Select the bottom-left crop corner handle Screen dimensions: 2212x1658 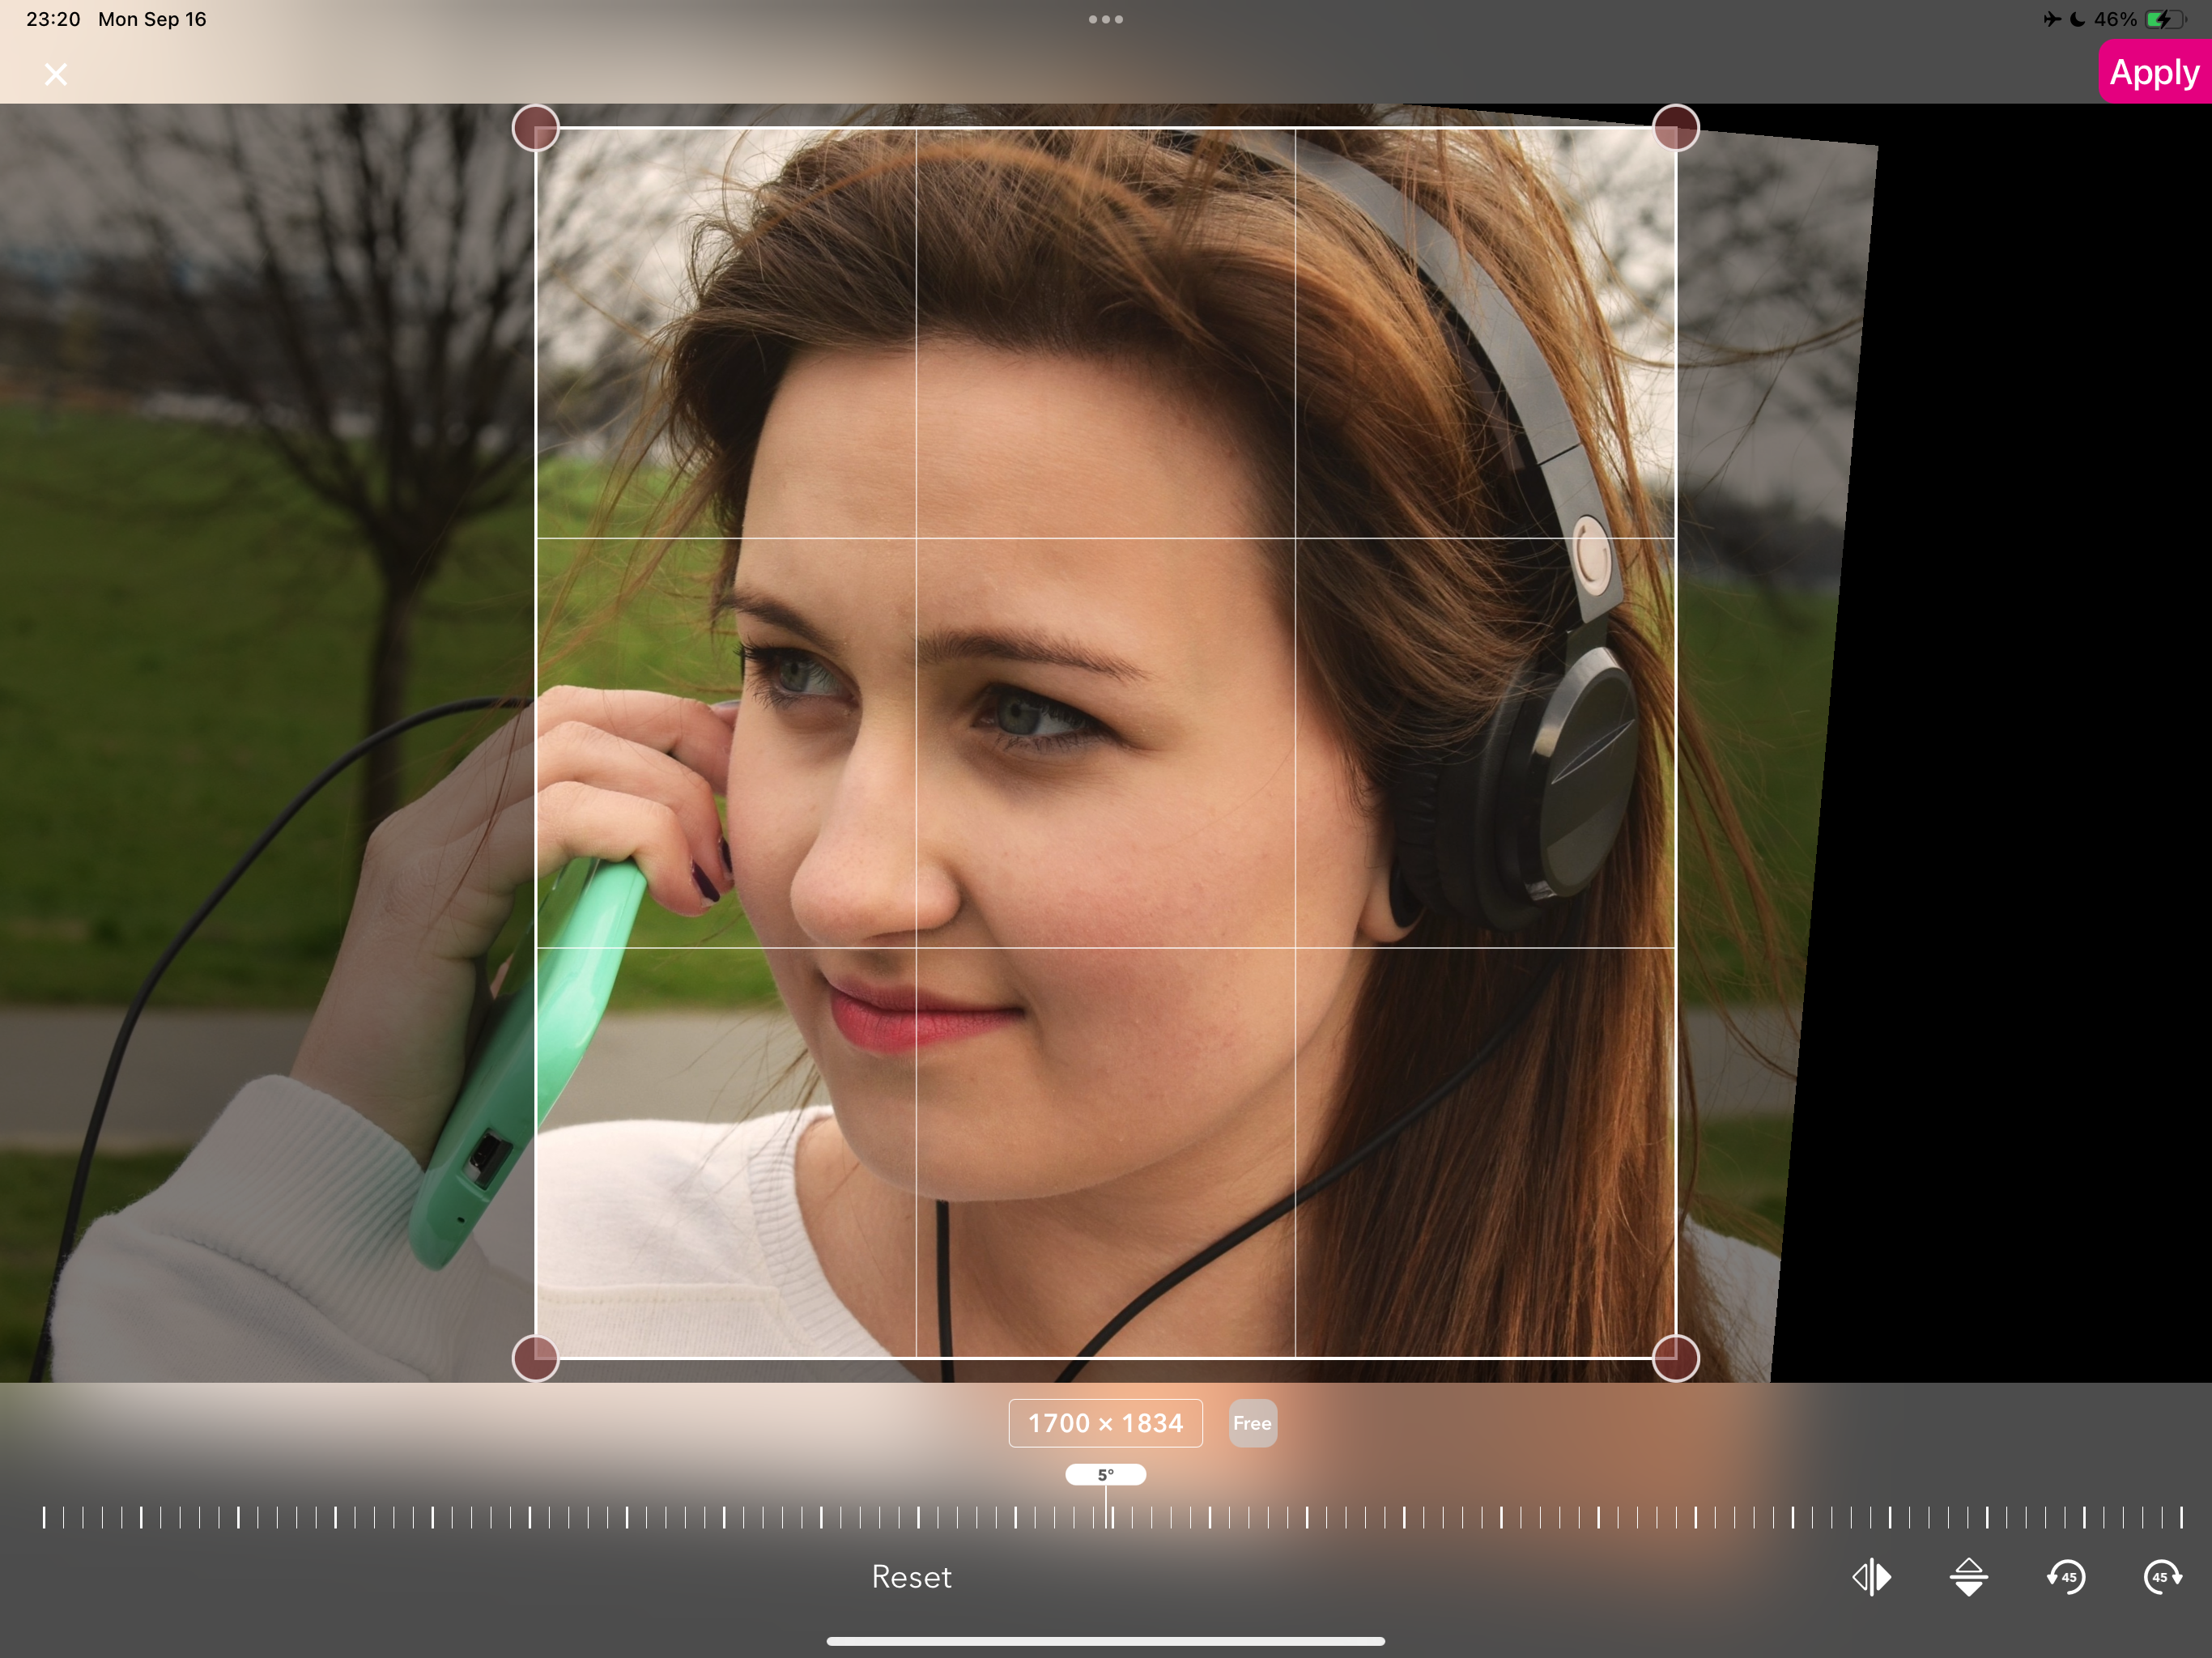point(535,1358)
